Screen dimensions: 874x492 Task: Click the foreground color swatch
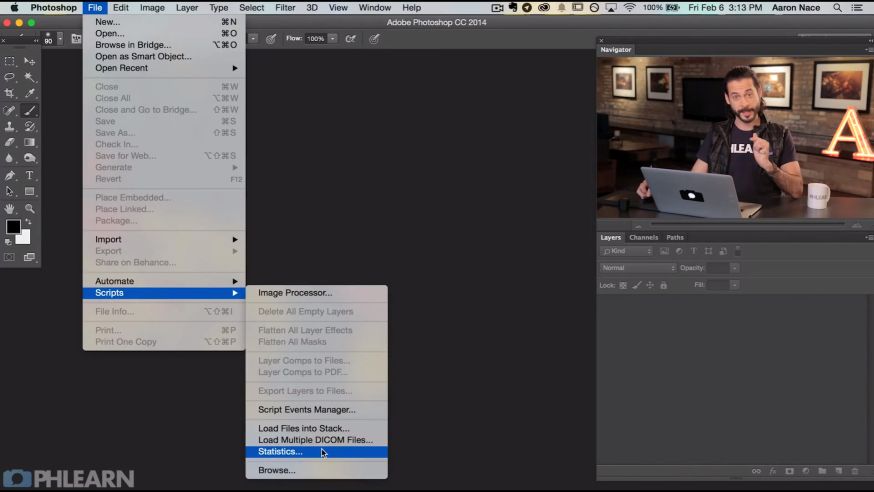(x=13, y=227)
